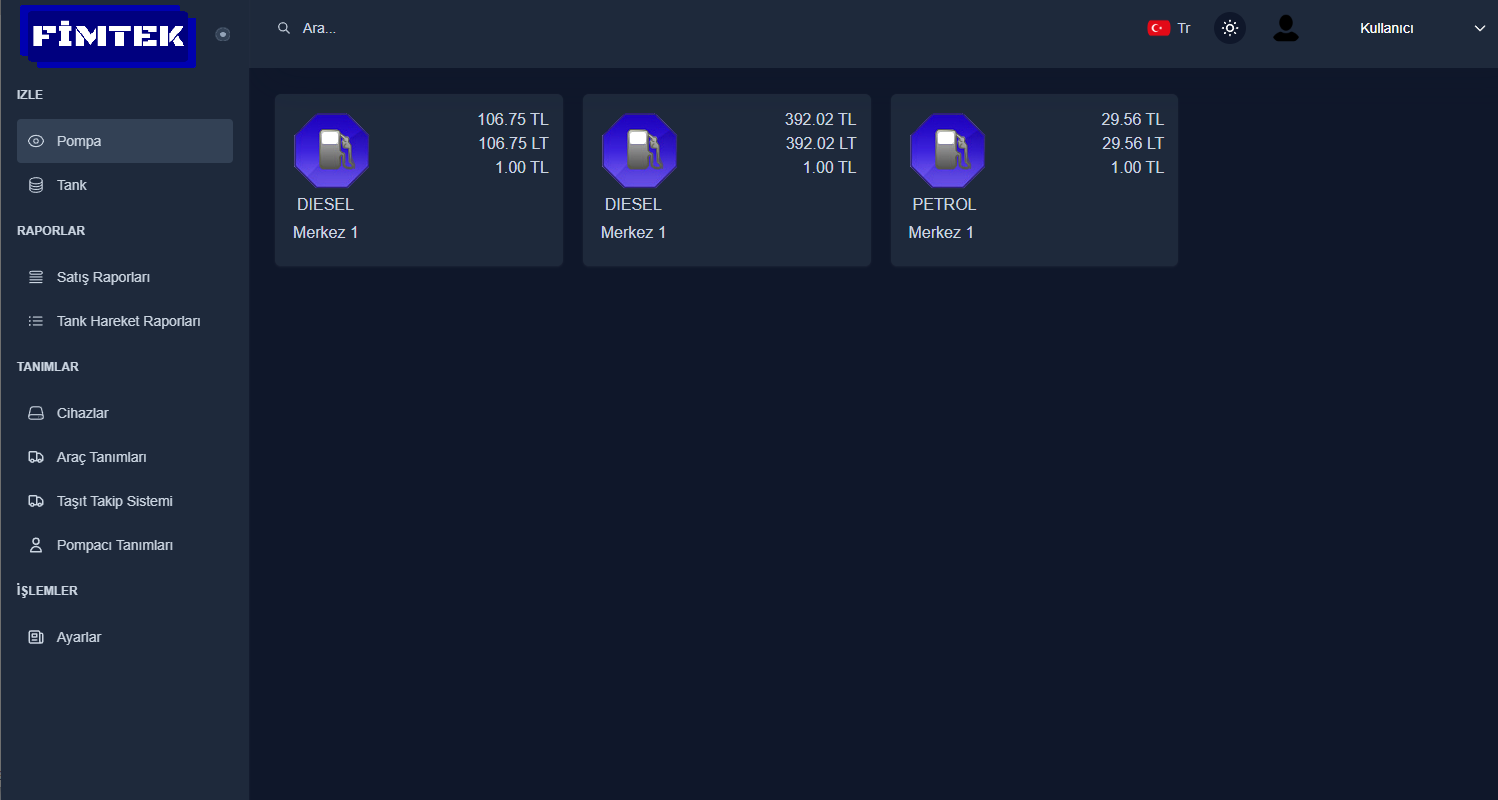Screen dimensions: 1498x800
Task: Go to Tank Hareket Raporları
Action: pyautogui.click(x=128, y=321)
